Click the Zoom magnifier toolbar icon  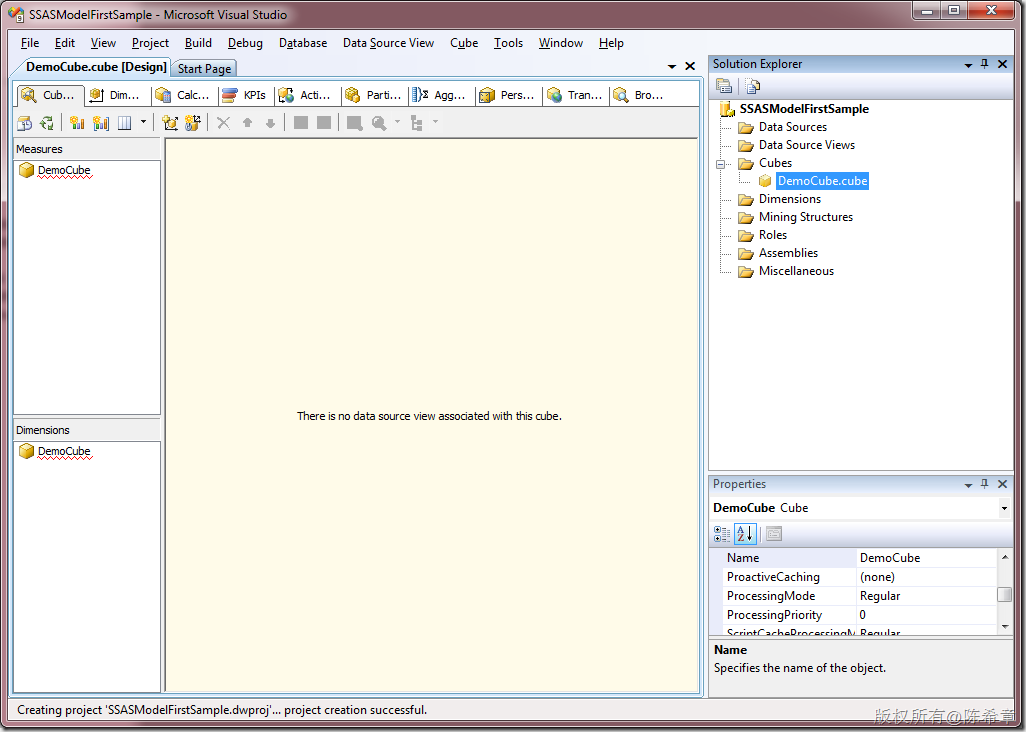tap(378, 123)
